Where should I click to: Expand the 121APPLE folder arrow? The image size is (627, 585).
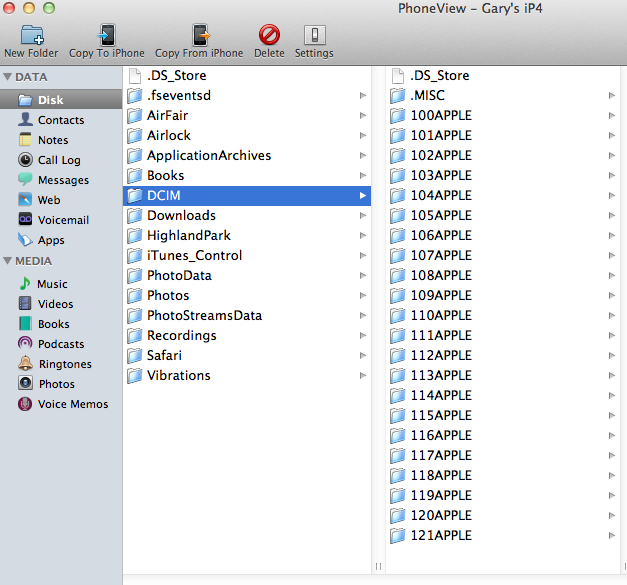(612, 535)
